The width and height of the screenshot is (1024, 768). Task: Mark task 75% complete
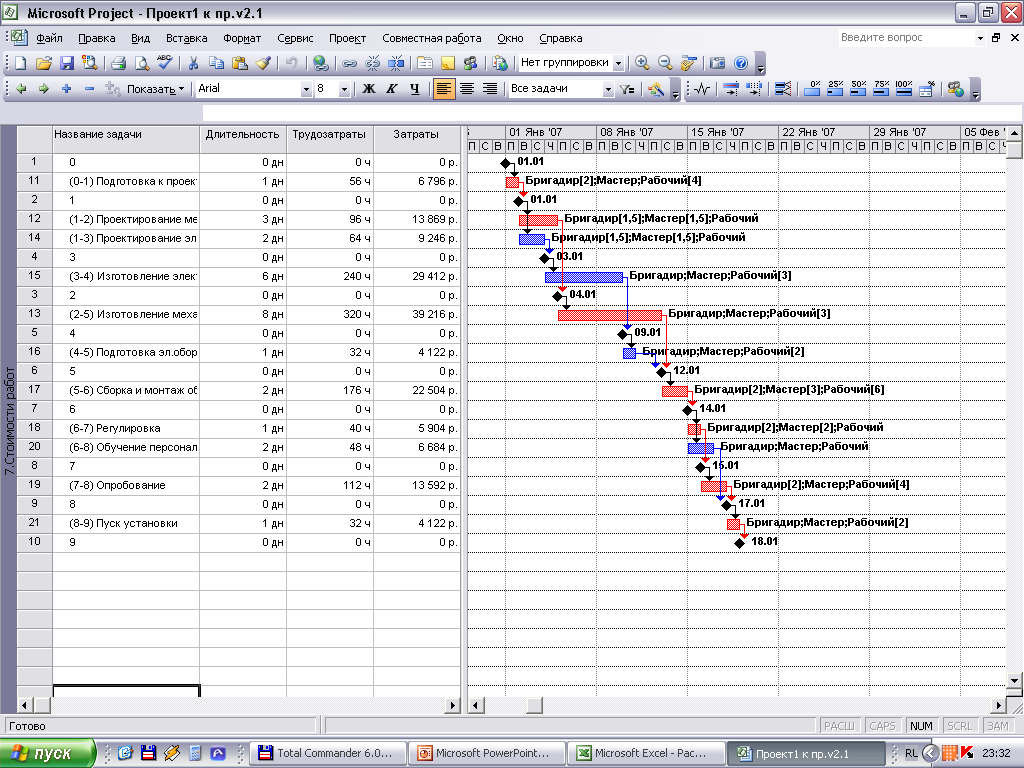click(881, 89)
